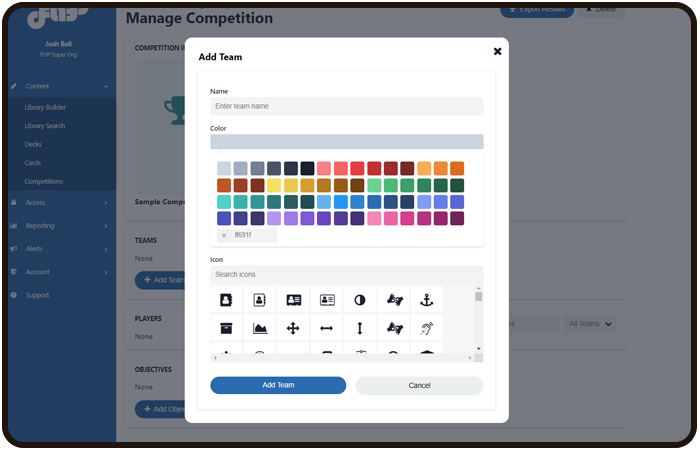700x450 pixels.
Task: Open the Cards page
Action: (33, 163)
